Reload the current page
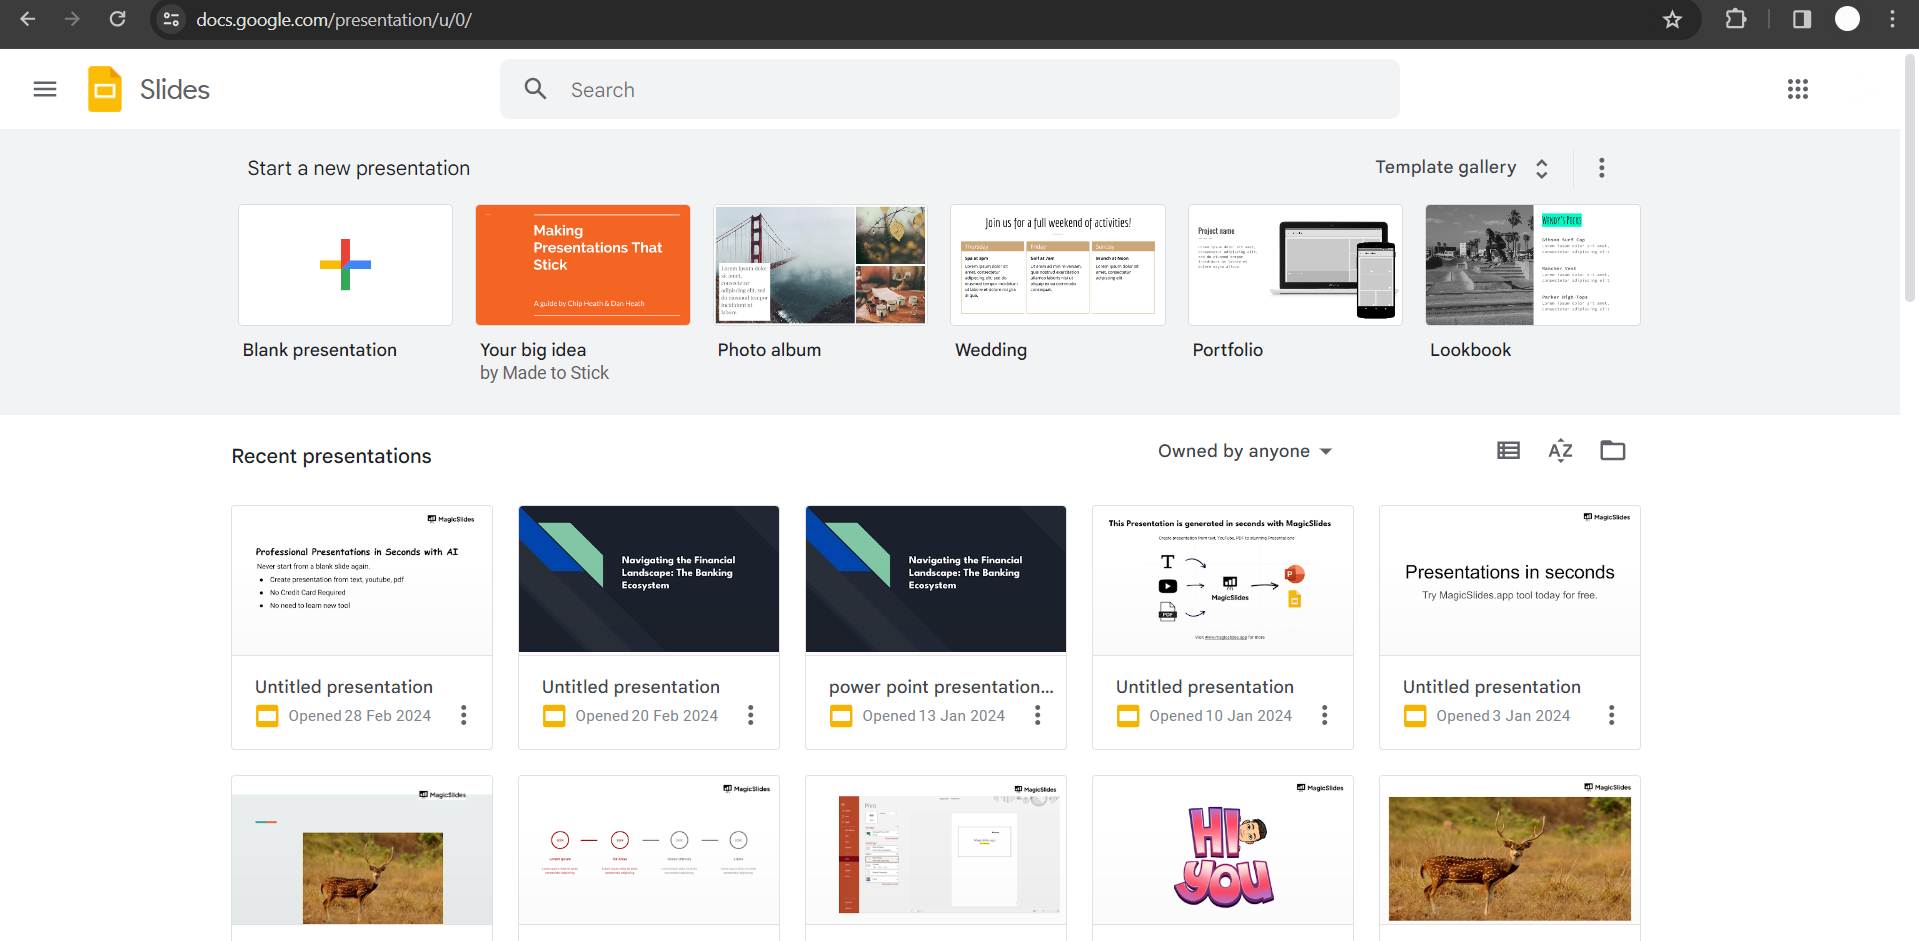The width and height of the screenshot is (1919, 941). (x=117, y=19)
